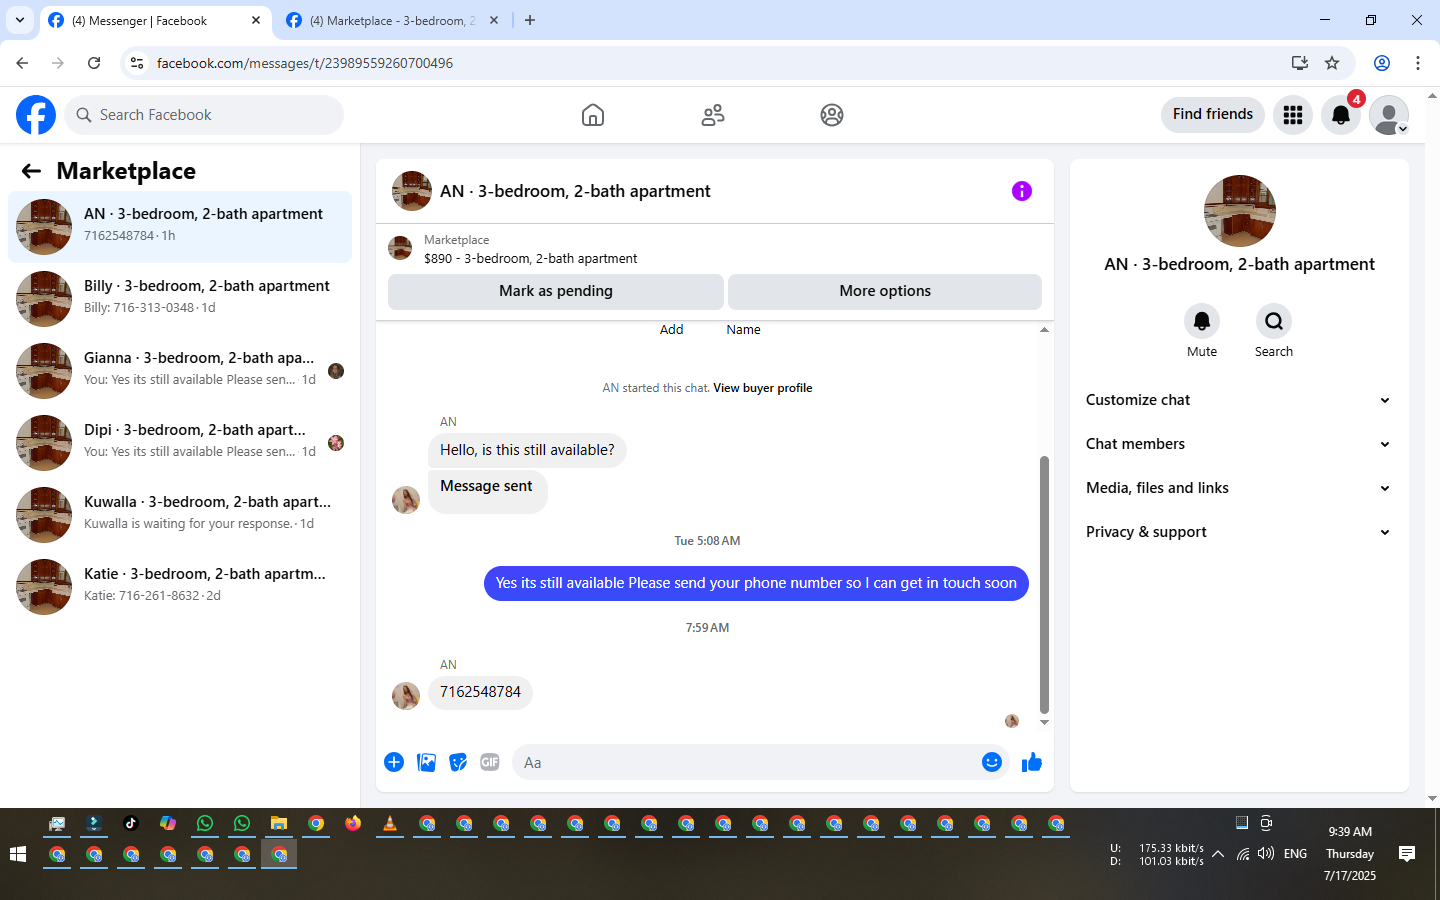Click the message input box
Screen dimensions: 1440x900
[745, 762]
